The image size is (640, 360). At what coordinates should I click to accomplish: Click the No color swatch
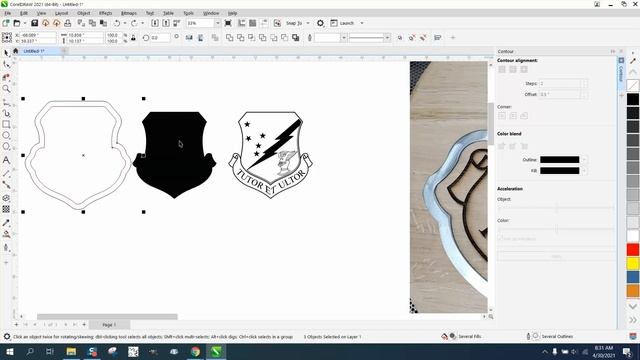coord(633,85)
